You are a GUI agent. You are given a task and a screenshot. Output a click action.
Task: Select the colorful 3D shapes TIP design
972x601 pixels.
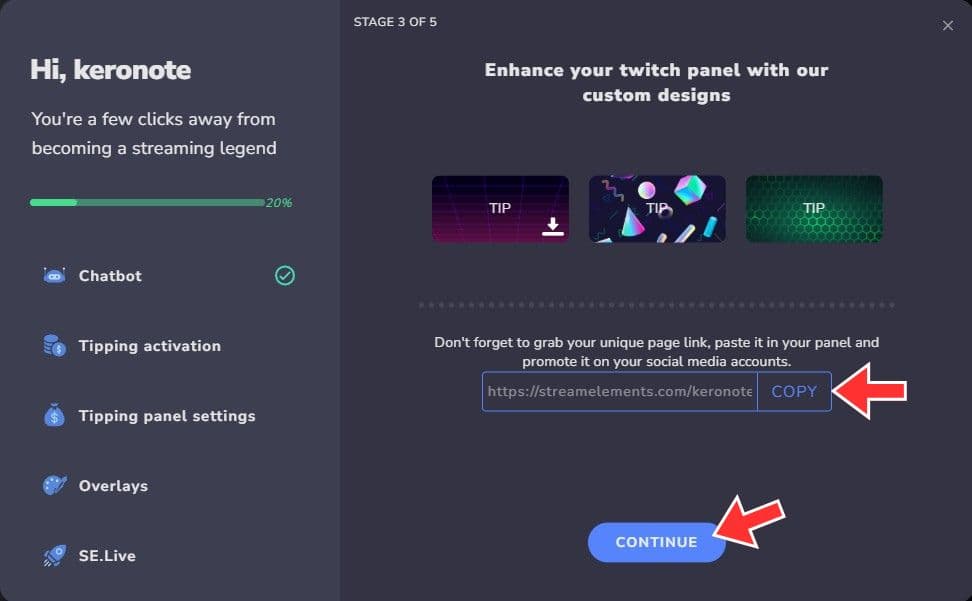click(x=657, y=209)
